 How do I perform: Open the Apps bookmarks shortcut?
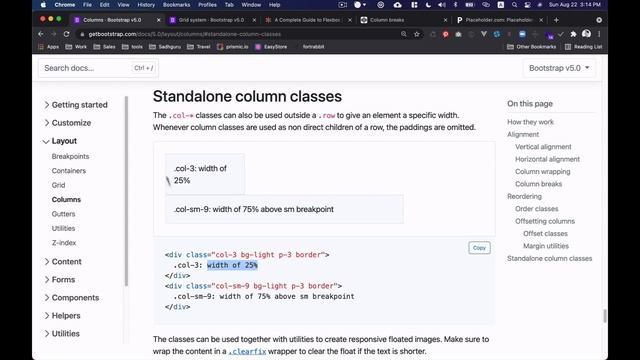49,47
